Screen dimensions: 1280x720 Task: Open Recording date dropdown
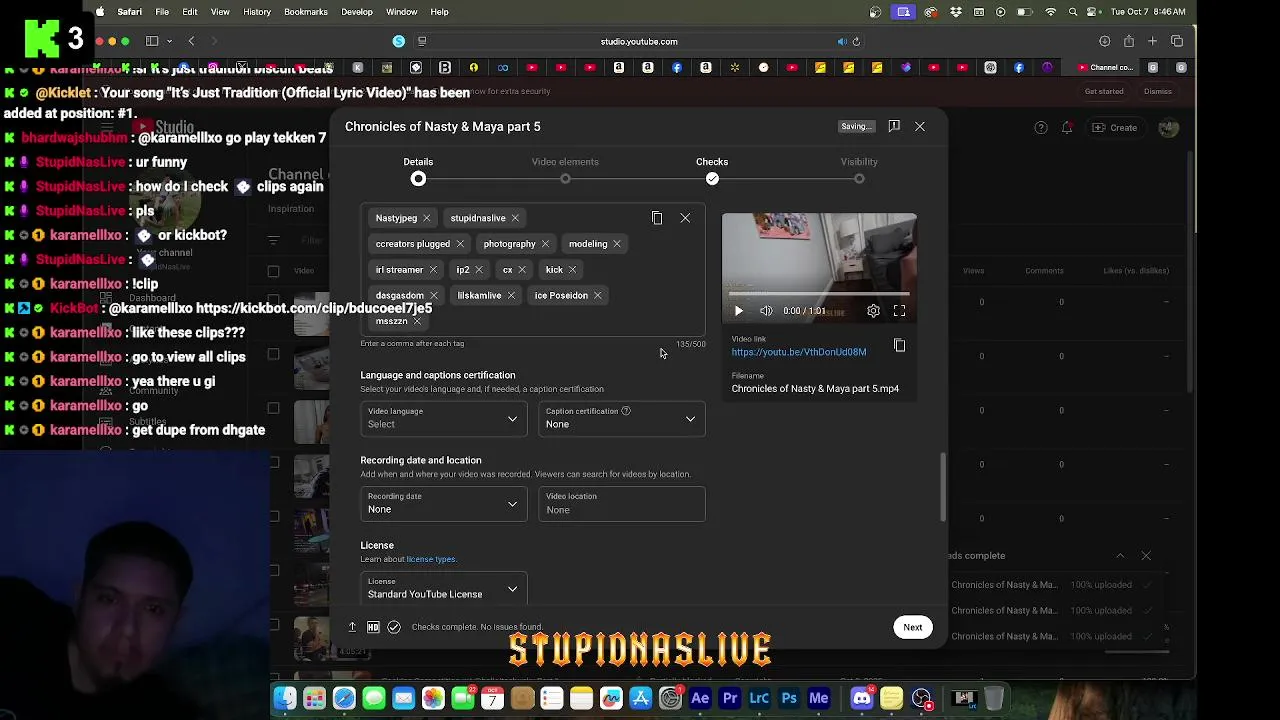click(444, 504)
